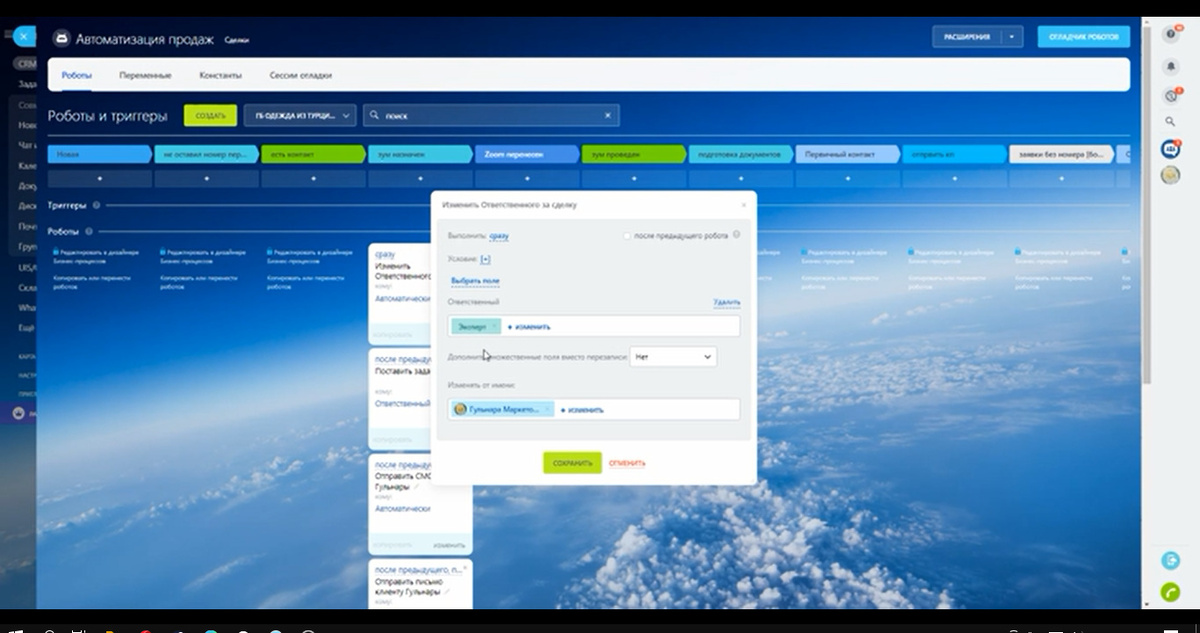The image size is (1200, 633).
Task: Open notifications bell icon
Action: pos(1170,65)
